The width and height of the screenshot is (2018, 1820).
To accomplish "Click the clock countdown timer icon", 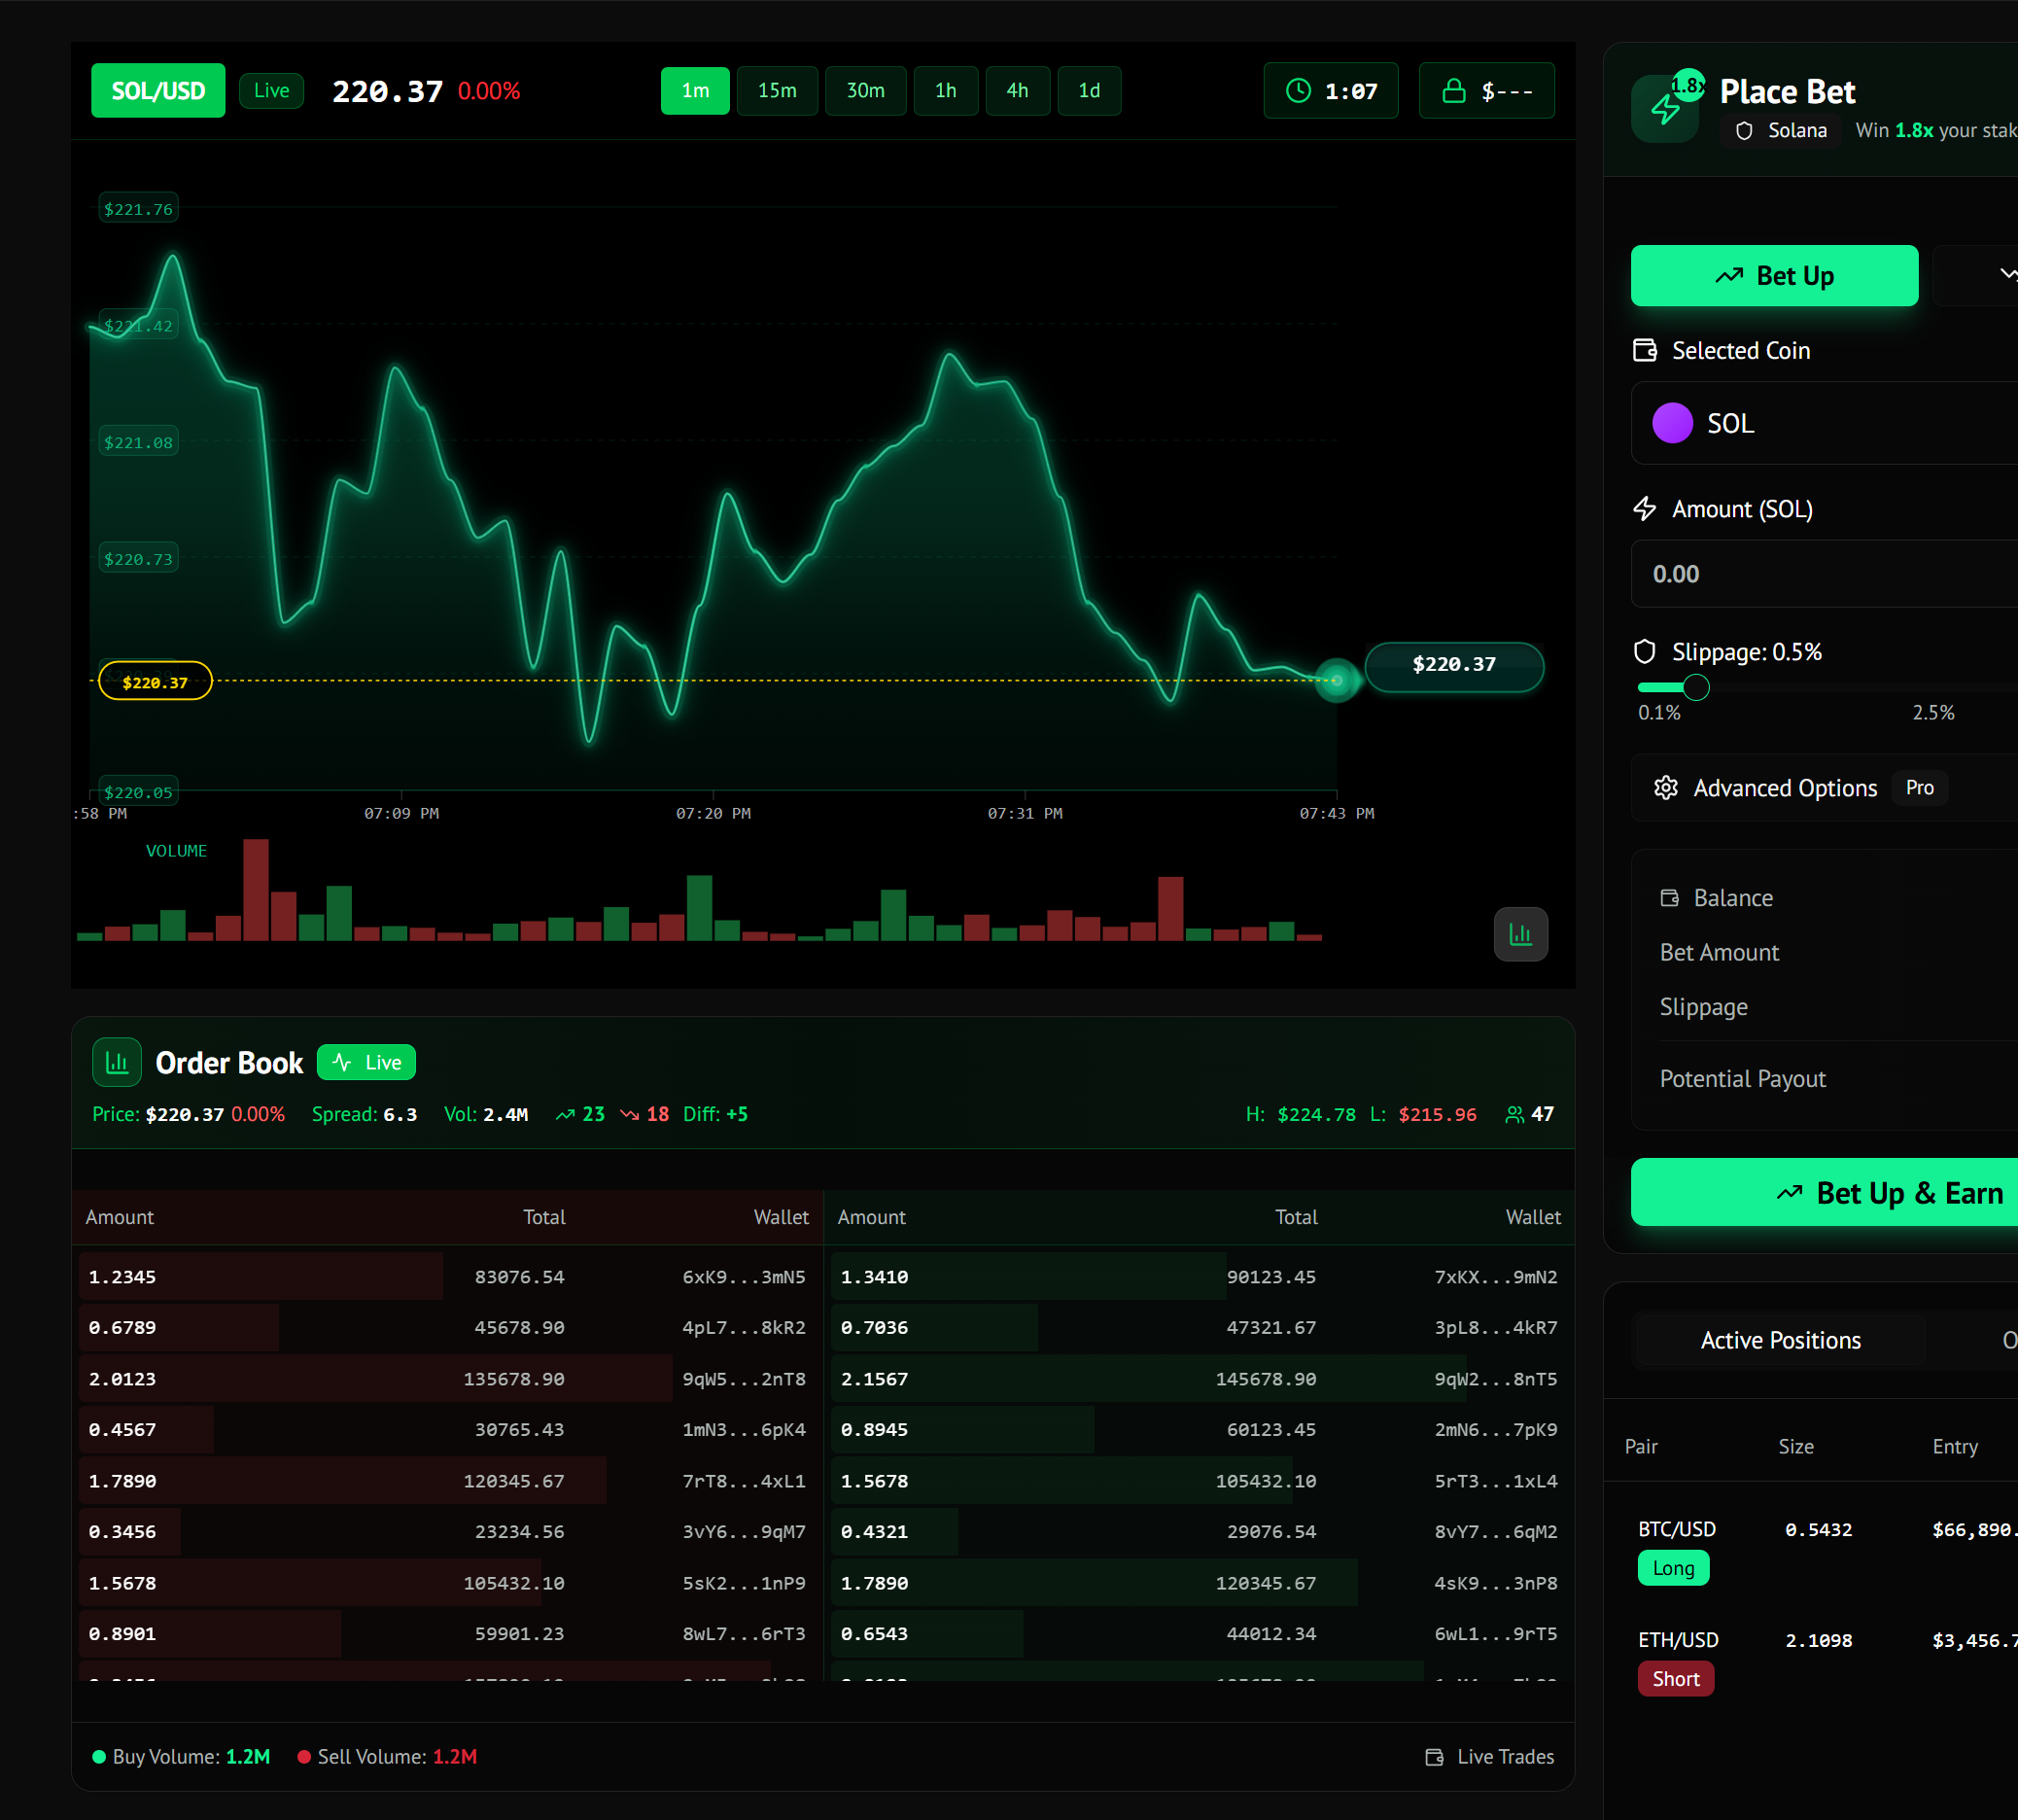I will [x=1298, y=91].
